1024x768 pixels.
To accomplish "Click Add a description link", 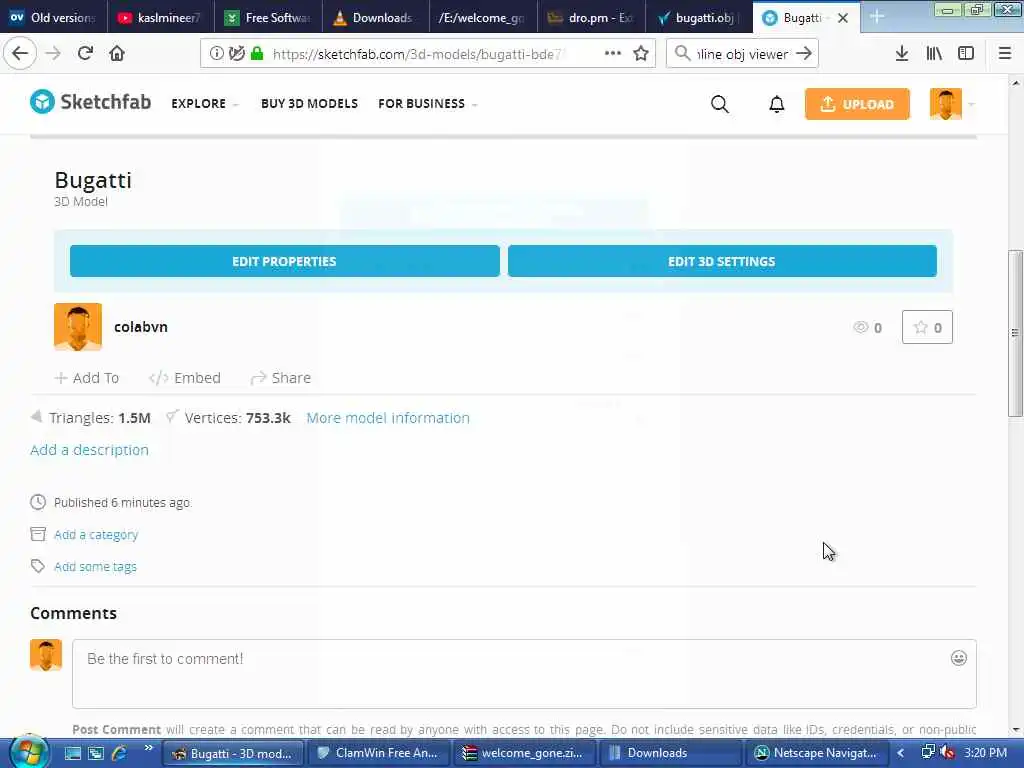I will coord(89,450).
